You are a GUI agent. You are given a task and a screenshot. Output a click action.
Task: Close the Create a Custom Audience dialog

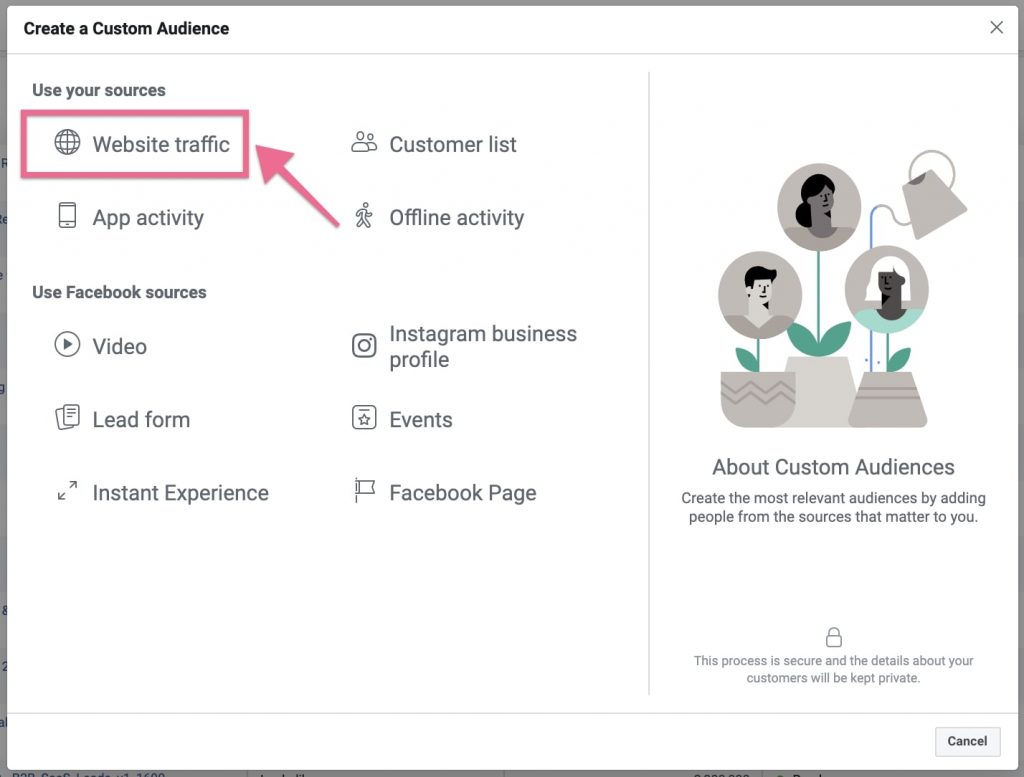pos(996,28)
